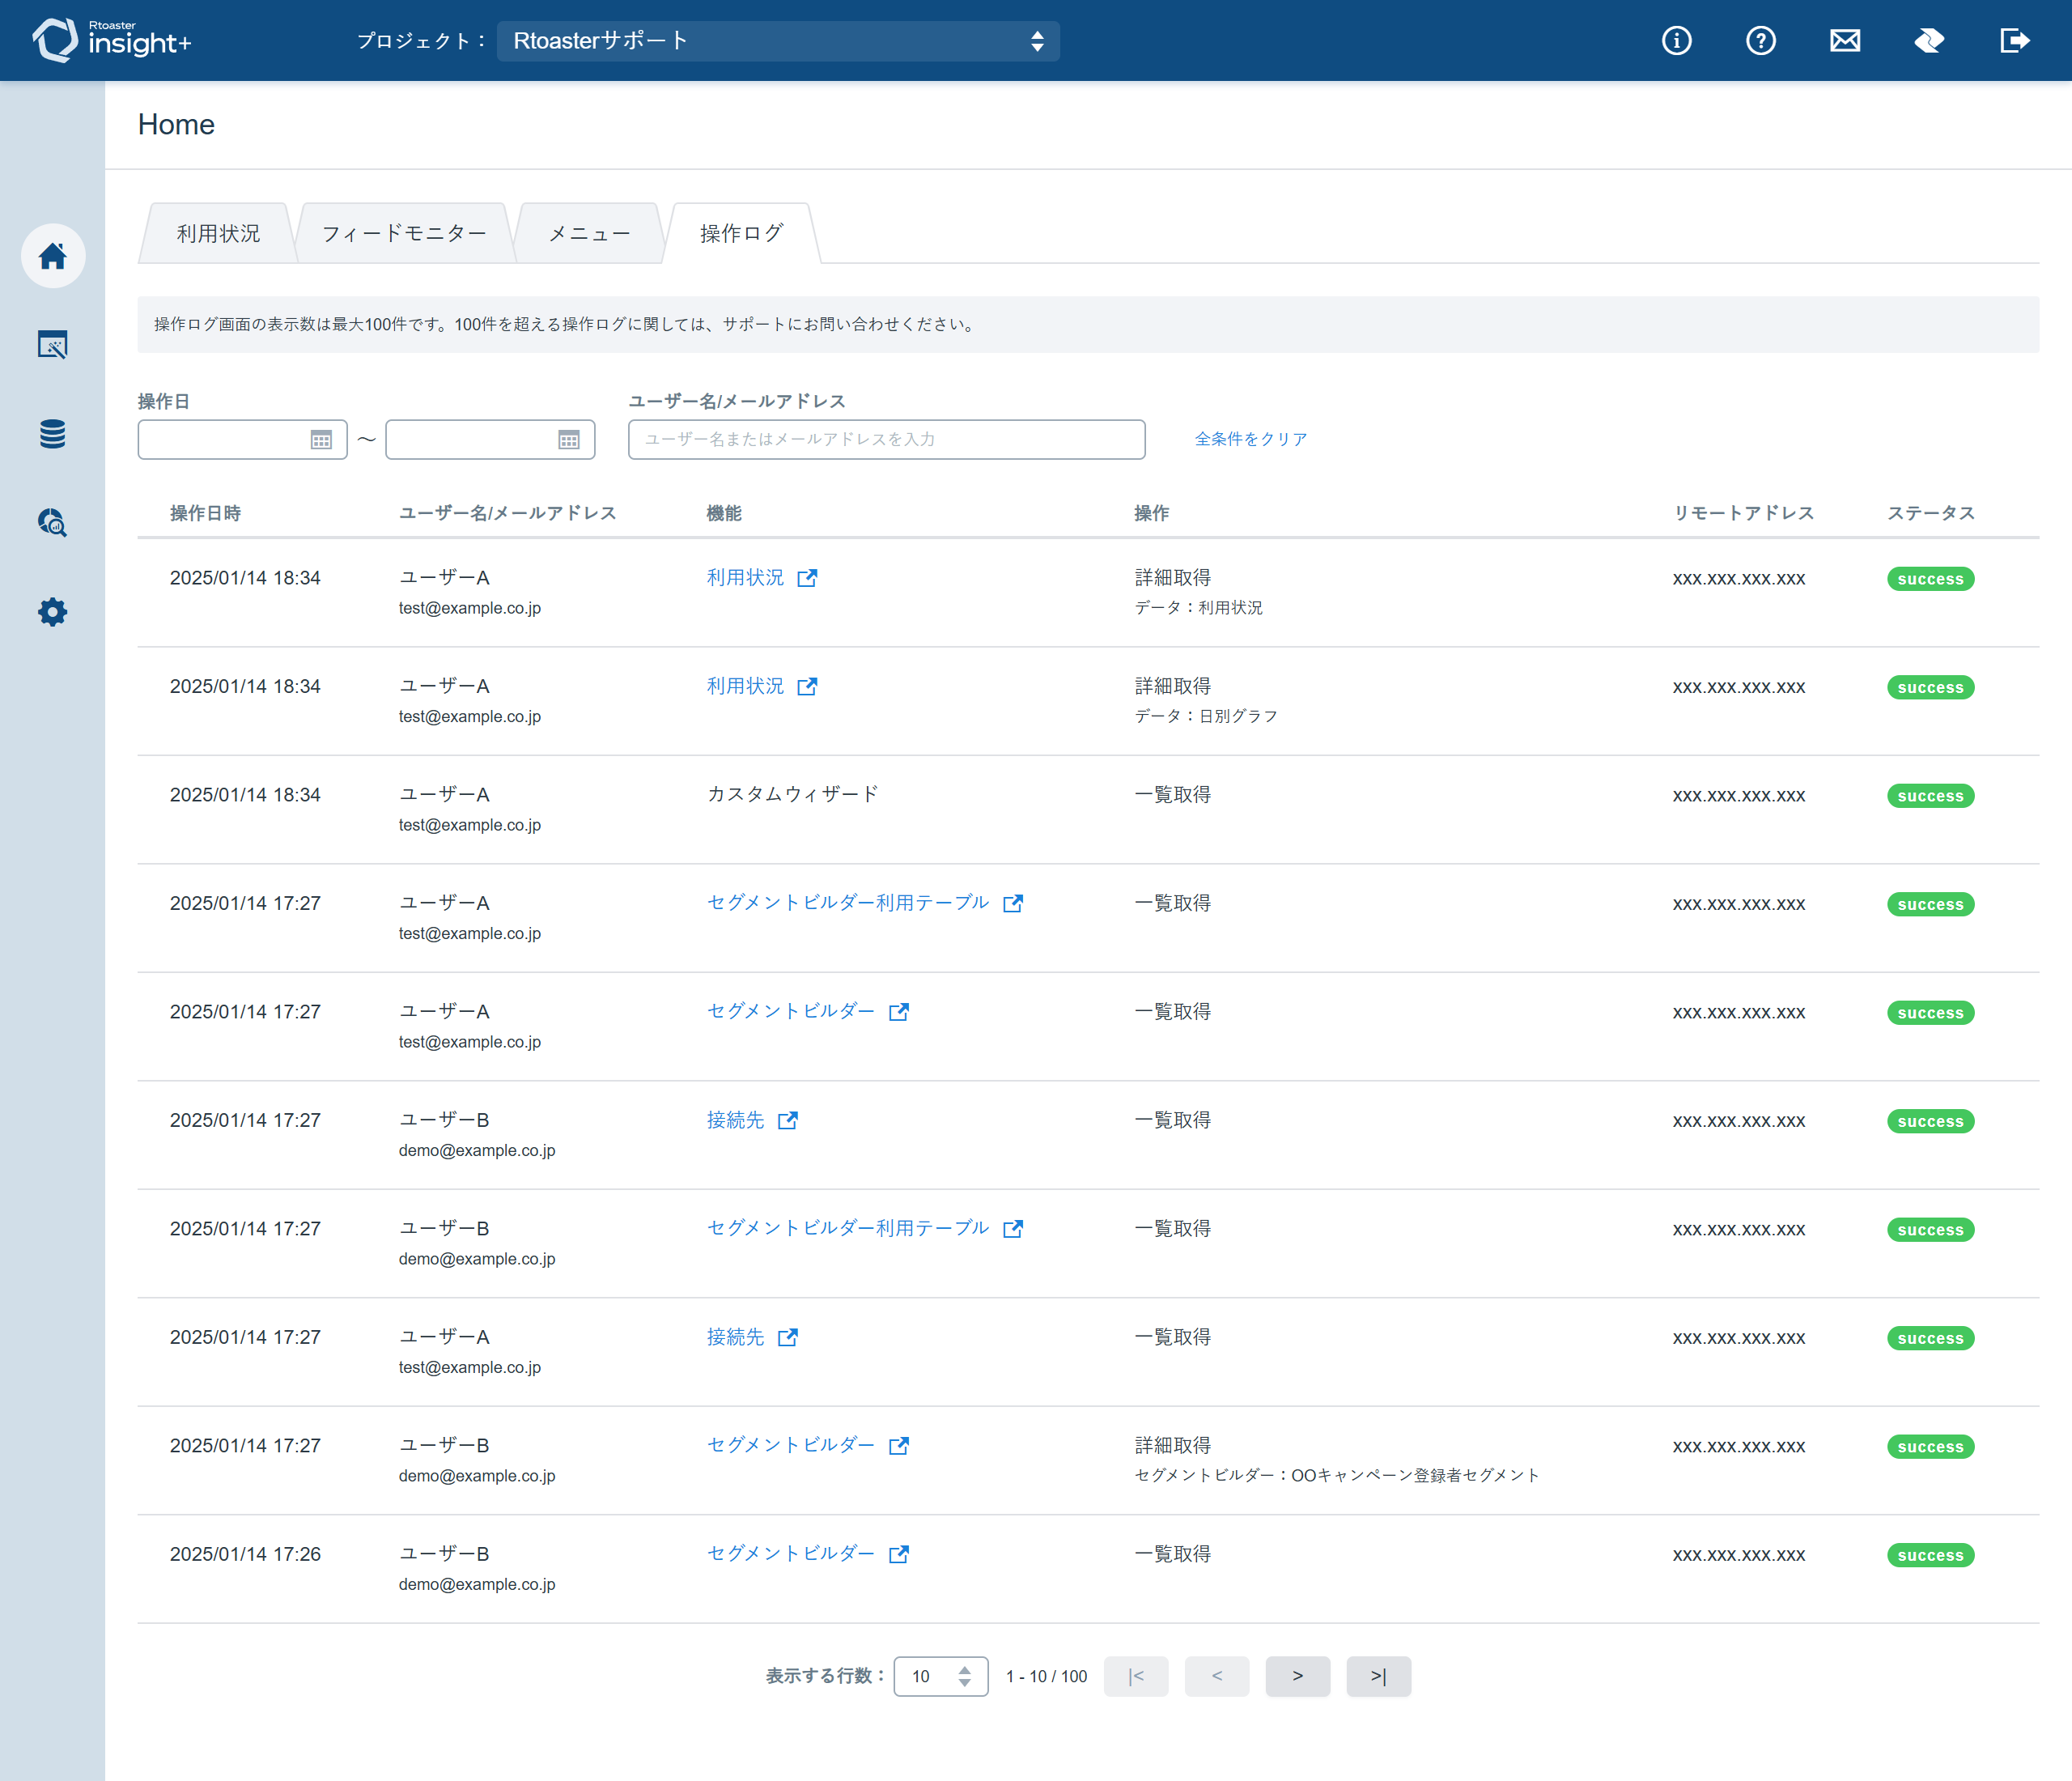
Task: Open the dashboard screen icon in sidebar
Action: (53, 345)
